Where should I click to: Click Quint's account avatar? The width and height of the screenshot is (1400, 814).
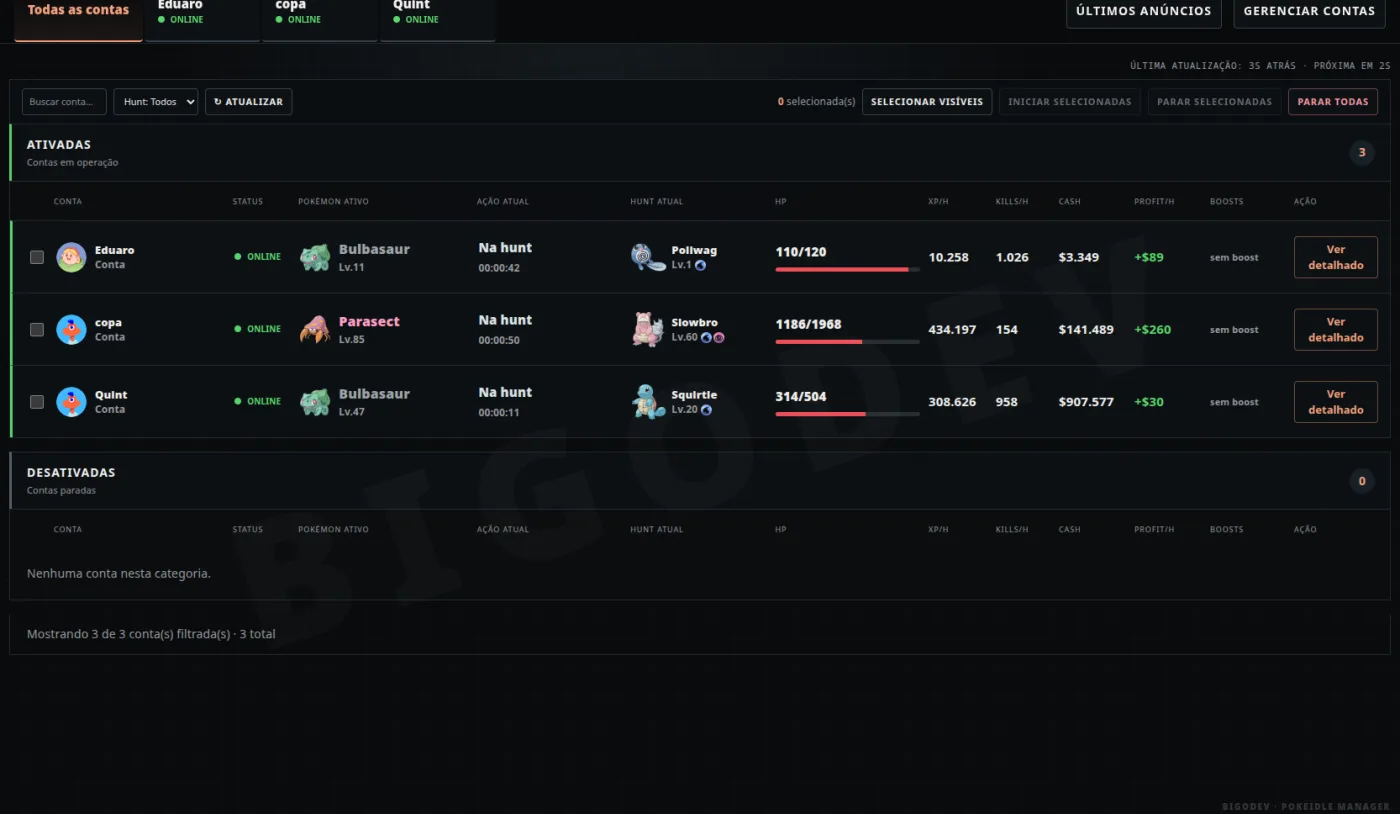pyautogui.click(x=71, y=401)
